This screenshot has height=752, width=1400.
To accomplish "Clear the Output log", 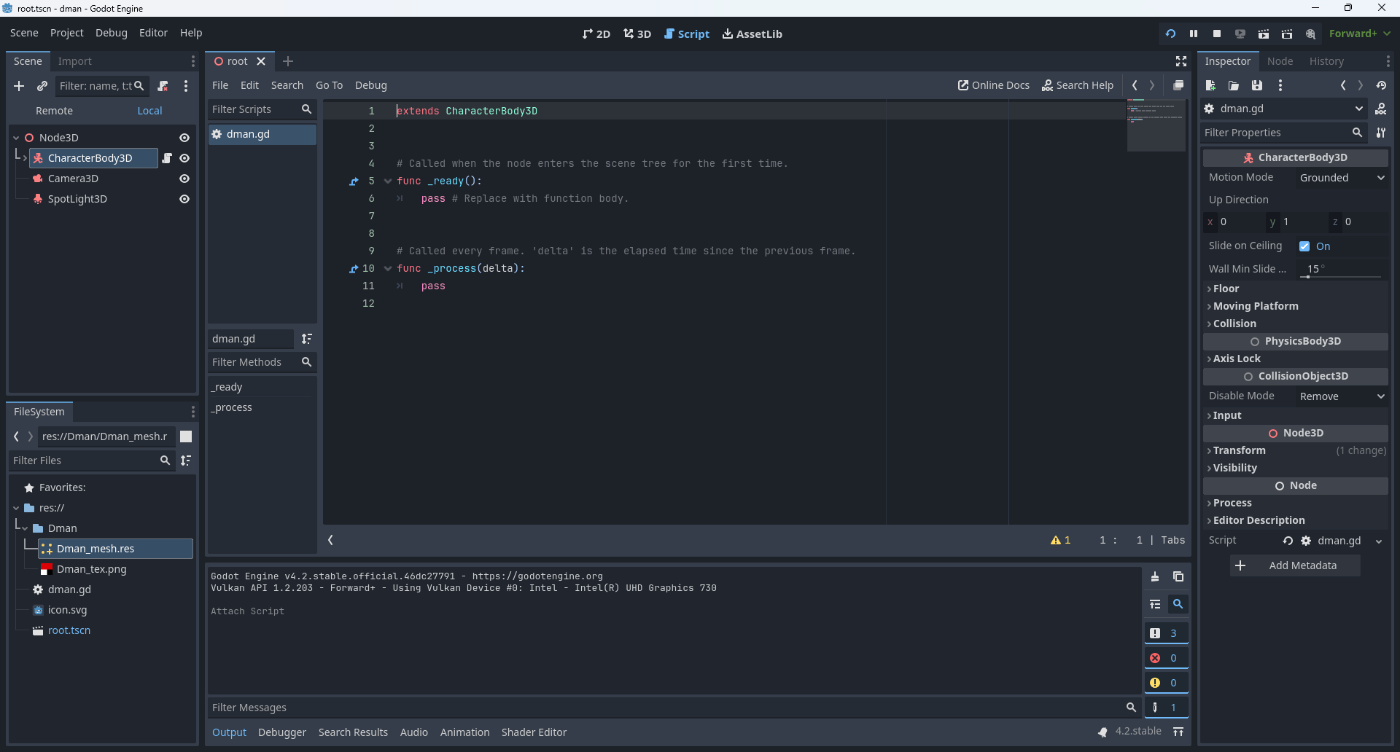I will coord(1155,576).
